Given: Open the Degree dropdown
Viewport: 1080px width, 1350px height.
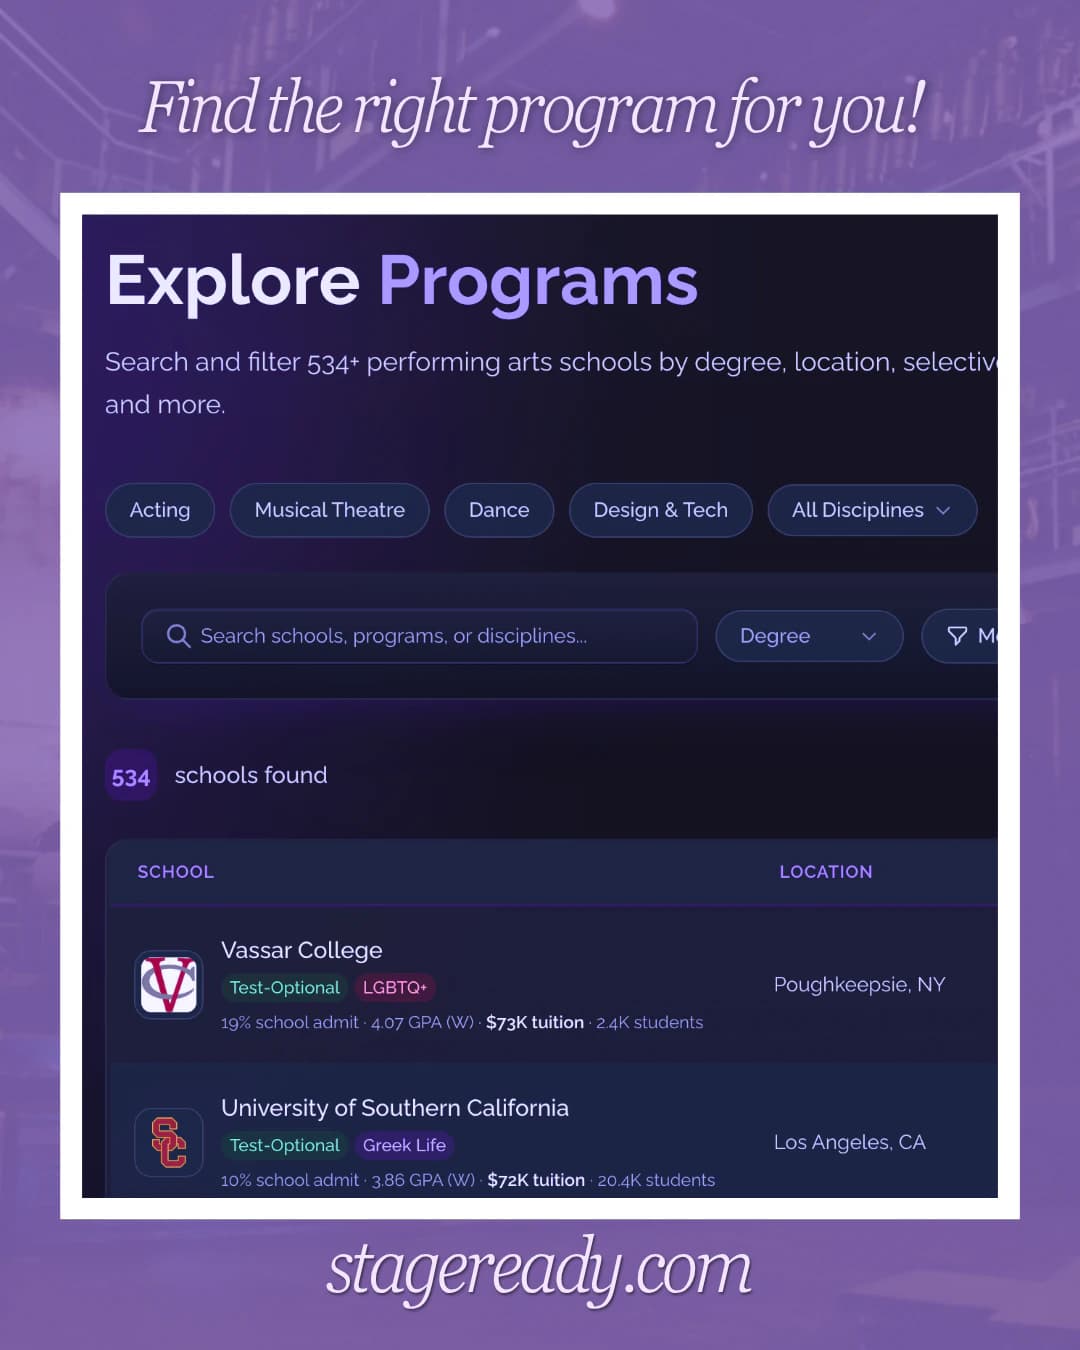Looking at the screenshot, I should (809, 636).
